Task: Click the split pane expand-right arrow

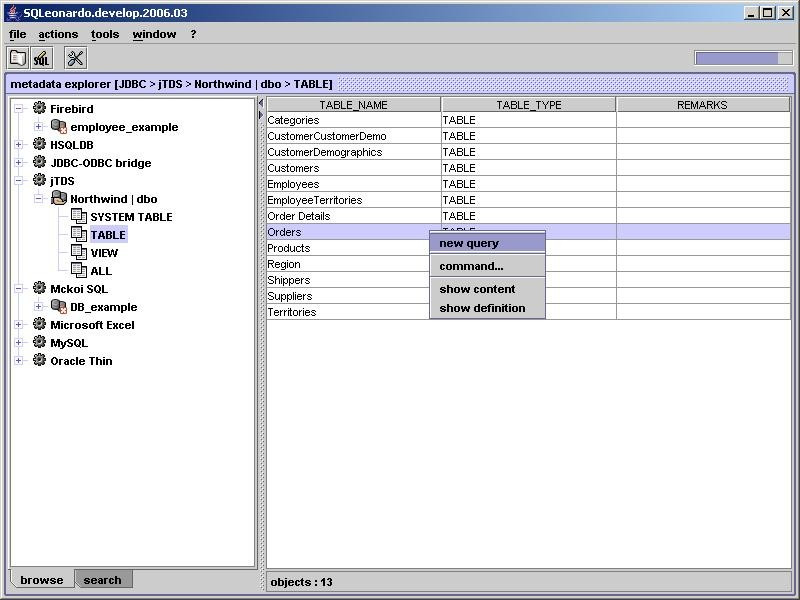Action: [261, 115]
